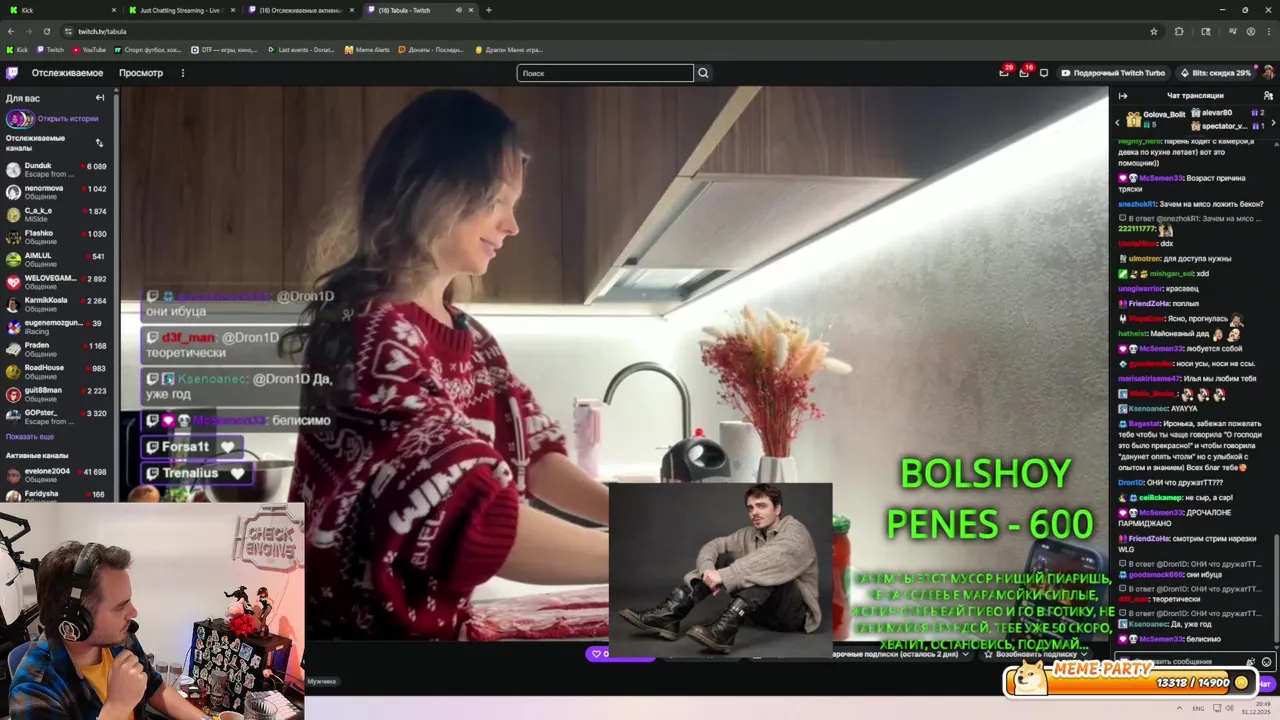The image size is (1280, 720).
Task: Open the three-dot more menu beside Просмотр
Action: pyautogui.click(x=182, y=73)
